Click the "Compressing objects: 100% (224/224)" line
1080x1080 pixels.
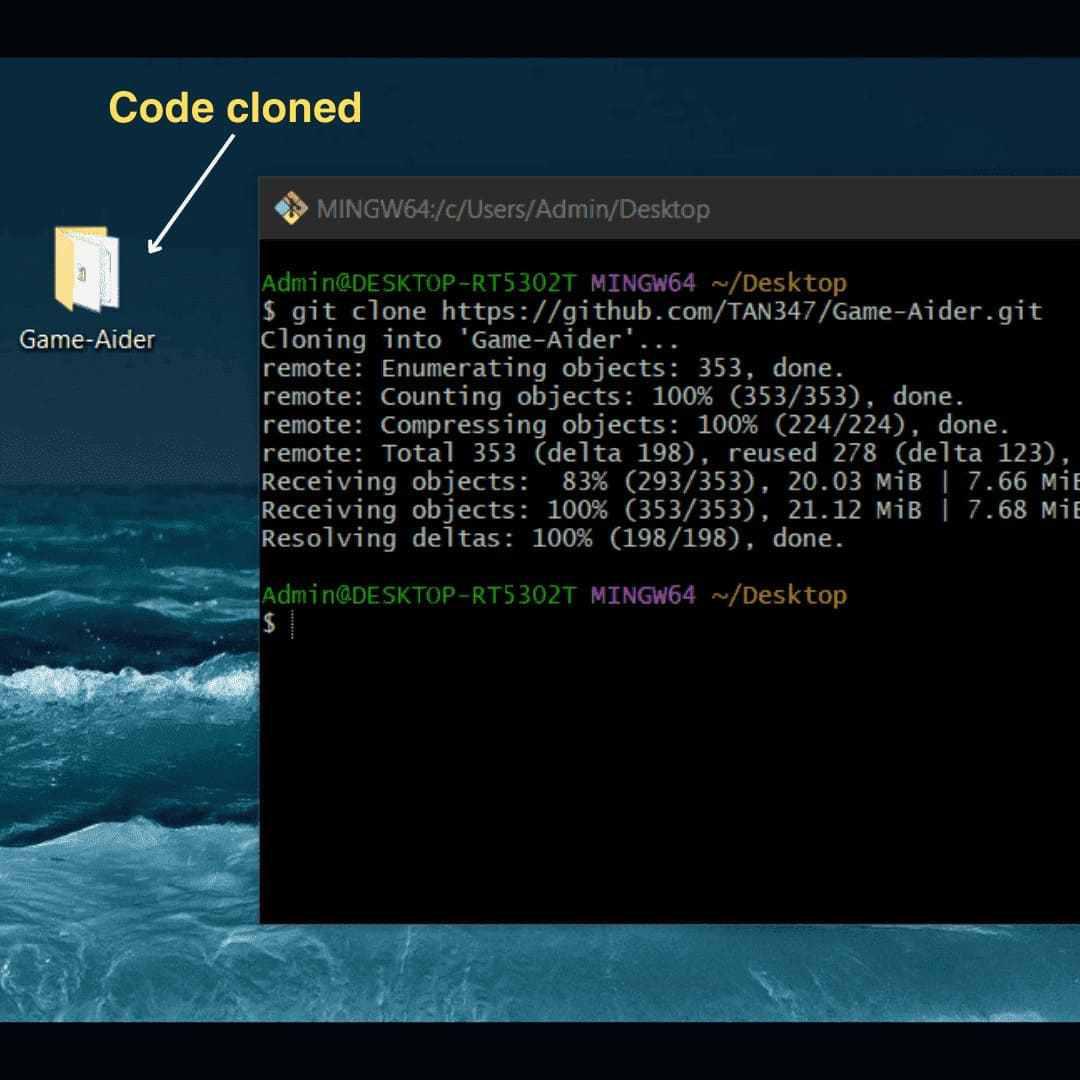pyautogui.click(x=635, y=425)
